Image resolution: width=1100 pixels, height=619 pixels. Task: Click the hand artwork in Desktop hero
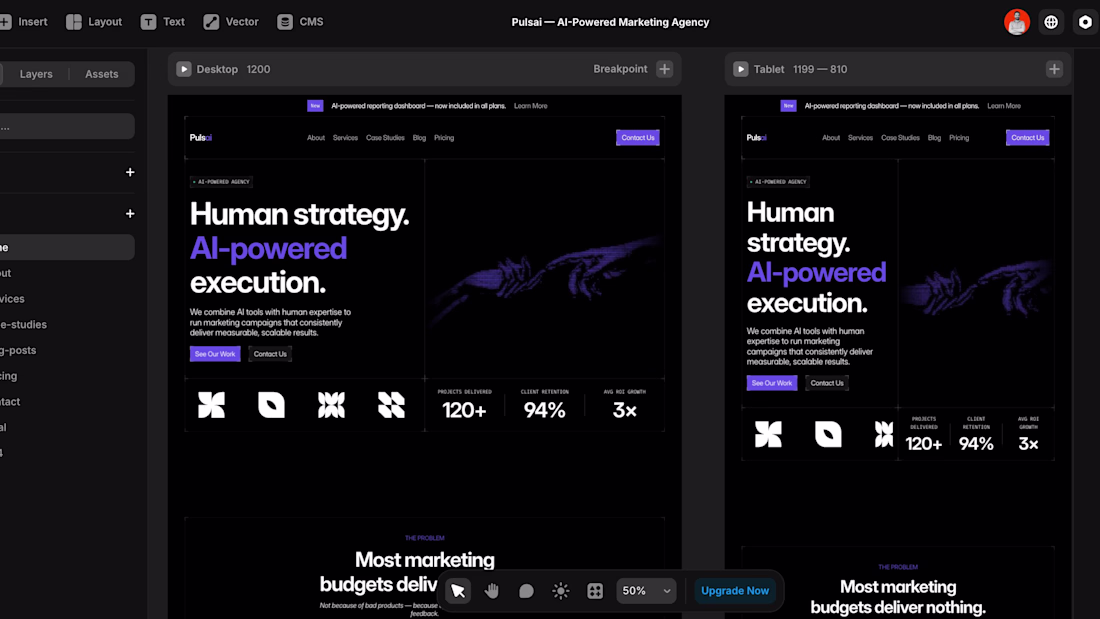tap(544, 282)
